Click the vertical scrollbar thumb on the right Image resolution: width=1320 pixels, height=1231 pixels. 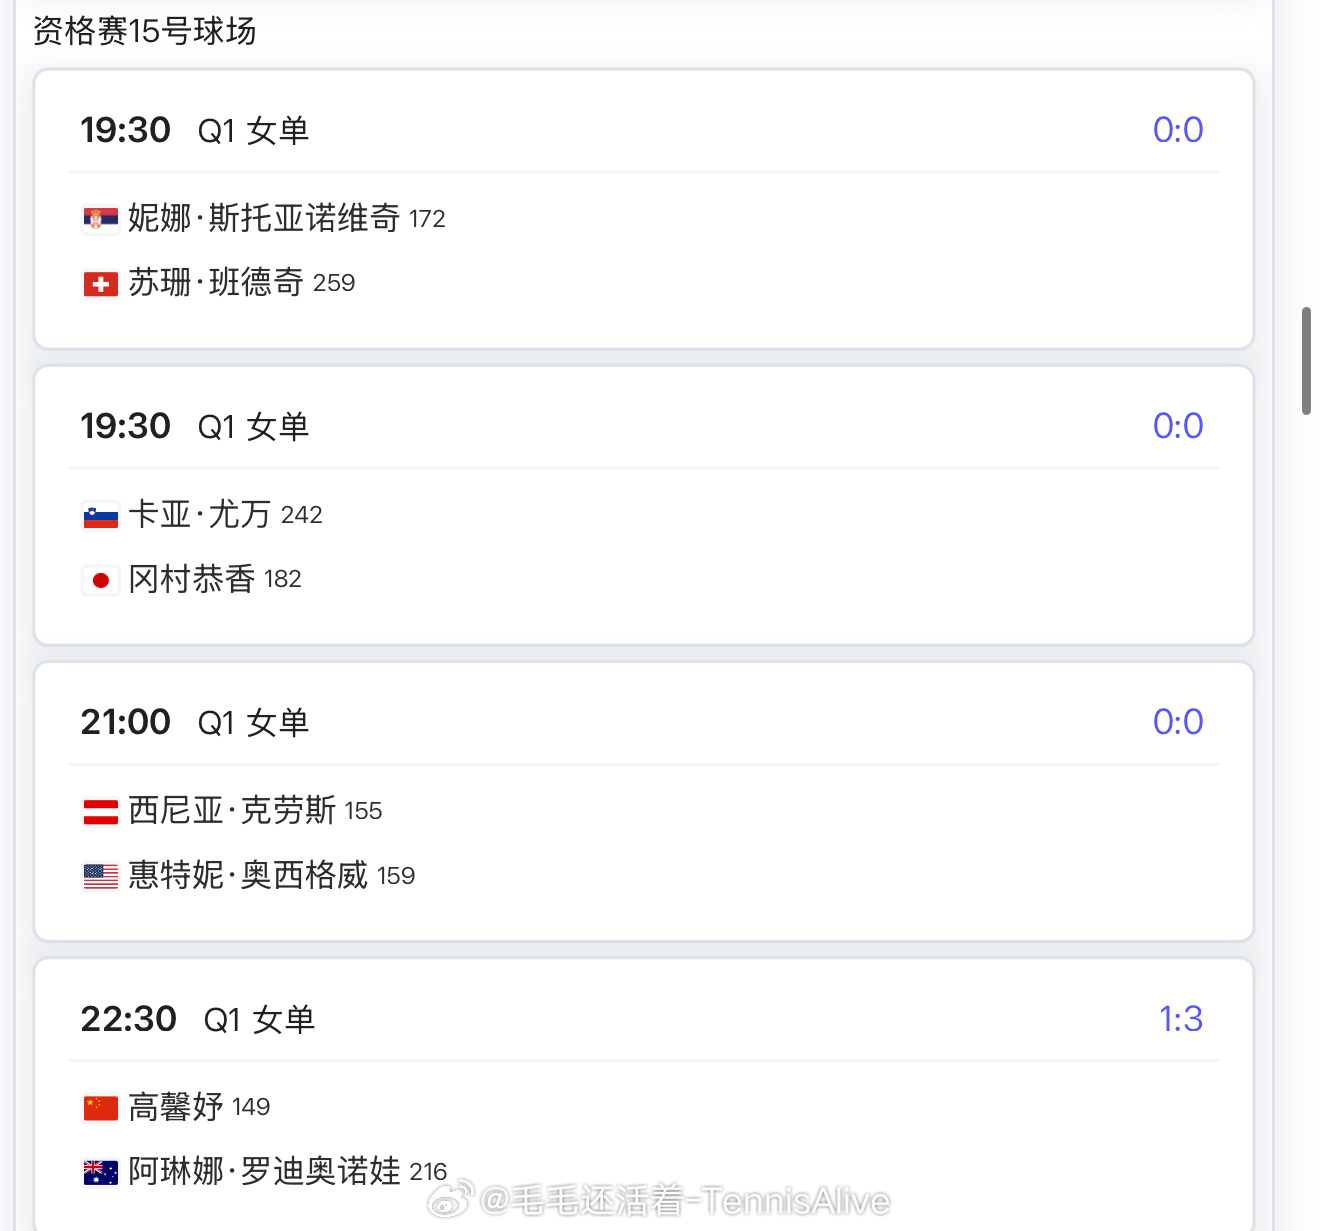tap(1306, 361)
